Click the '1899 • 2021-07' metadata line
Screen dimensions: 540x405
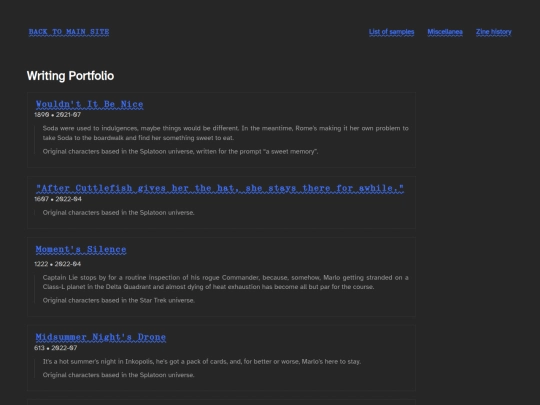pos(58,115)
